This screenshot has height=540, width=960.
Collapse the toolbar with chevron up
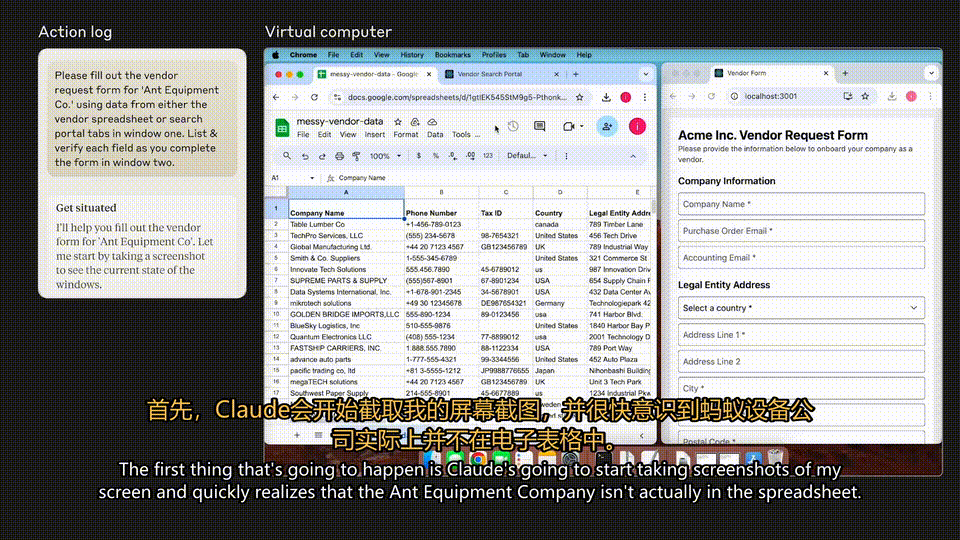click(633, 156)
